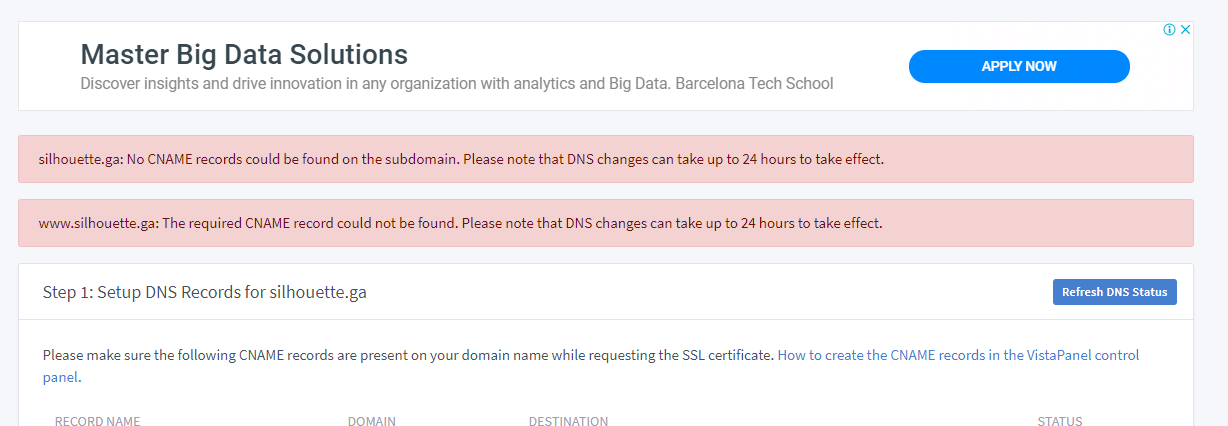Click the 'Step 1: Setup DNS Records' heading
The image size is (1228, 426).
click(205, 292)
